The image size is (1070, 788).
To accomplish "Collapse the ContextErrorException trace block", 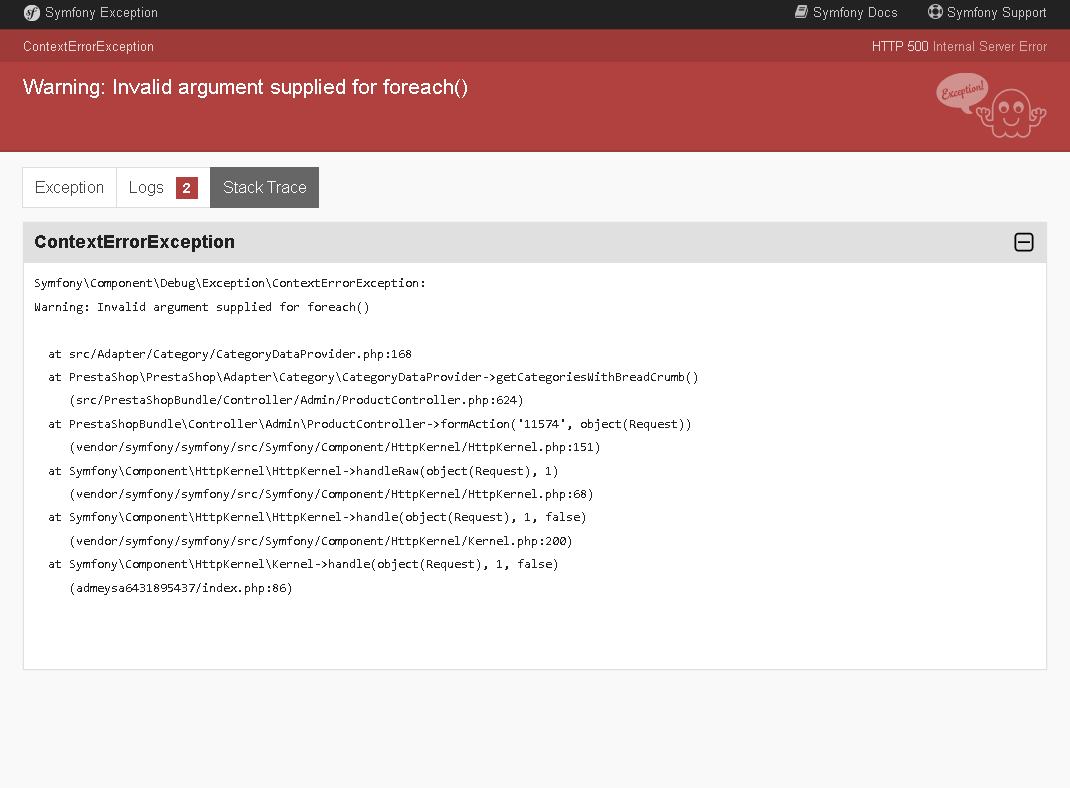I will coord(1024,242).
